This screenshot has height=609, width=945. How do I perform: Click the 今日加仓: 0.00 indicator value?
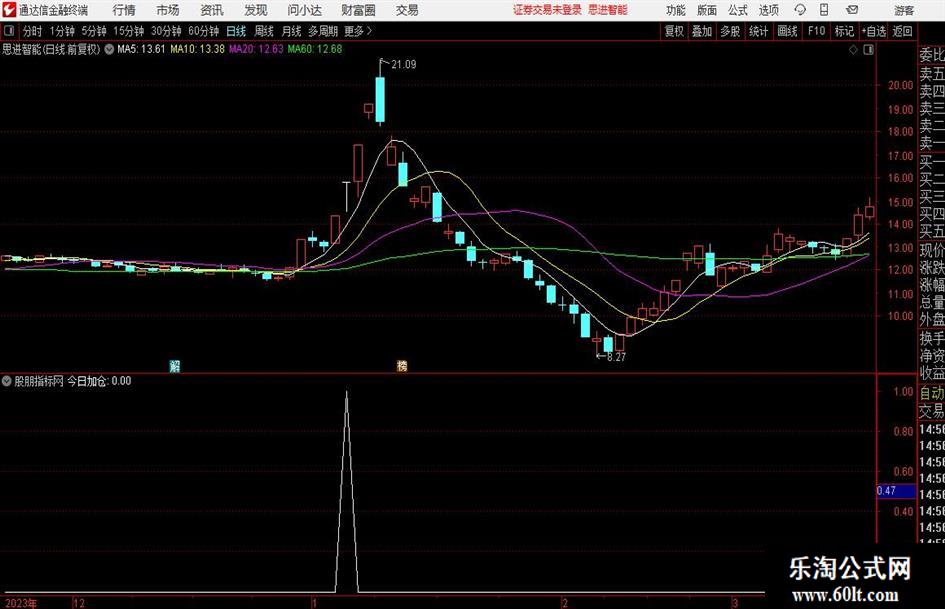click(99, 381)
